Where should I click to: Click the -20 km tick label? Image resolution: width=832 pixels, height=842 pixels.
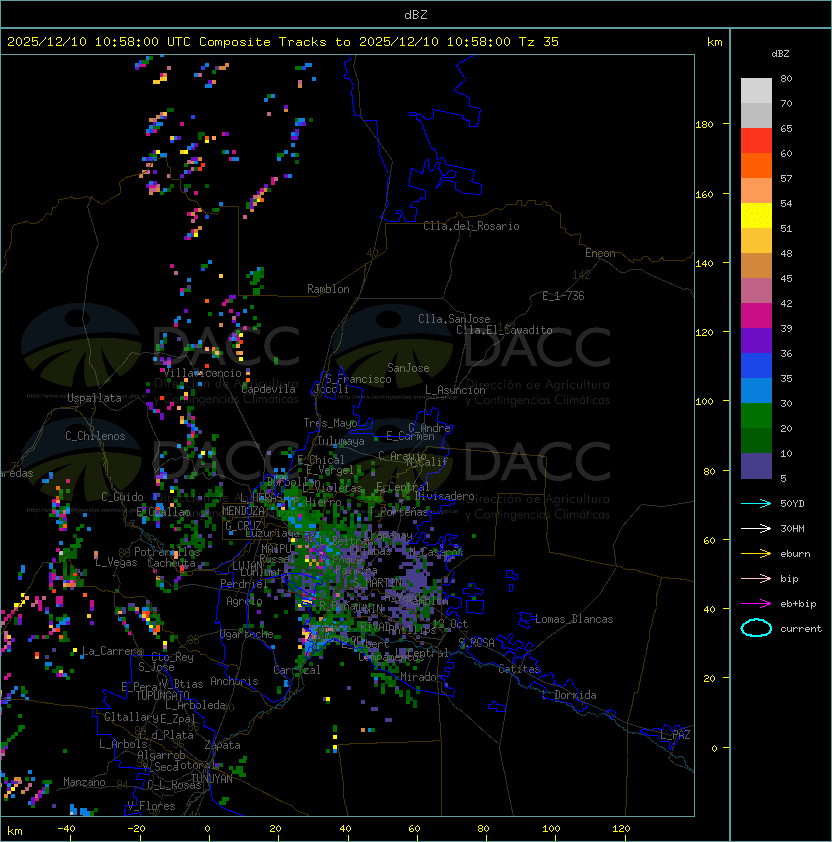(136, 829)
